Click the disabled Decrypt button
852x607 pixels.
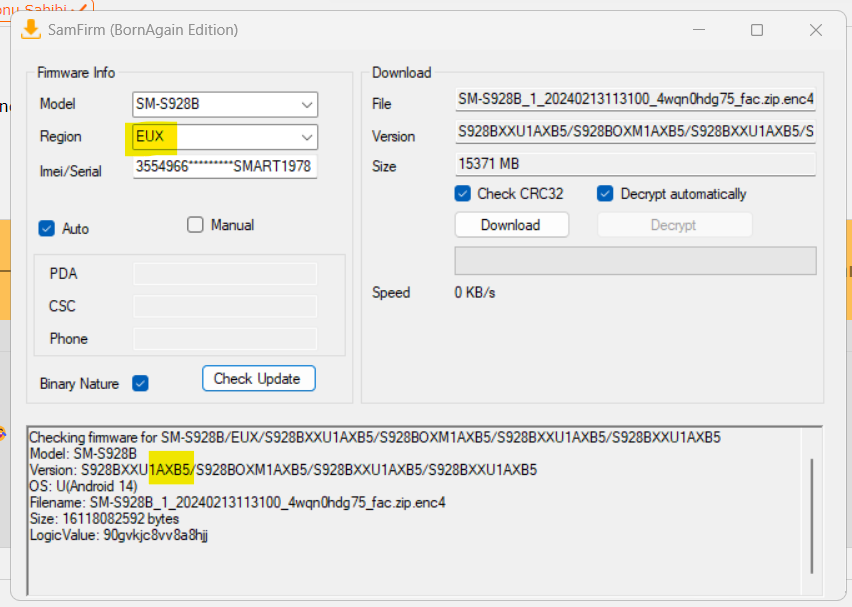pos(674,225)
